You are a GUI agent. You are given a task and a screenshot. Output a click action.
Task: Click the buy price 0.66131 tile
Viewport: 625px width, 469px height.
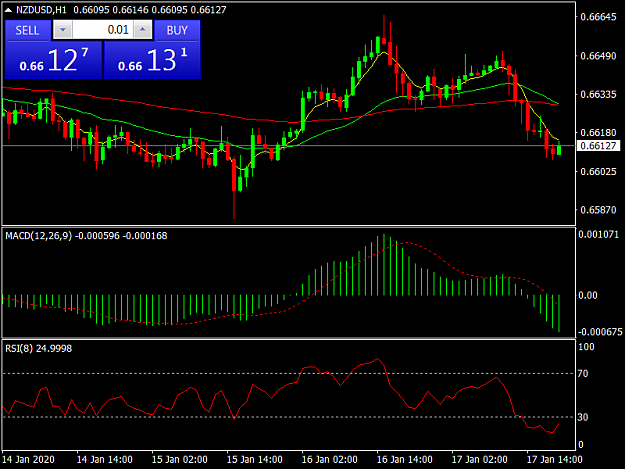click(152, 60)
